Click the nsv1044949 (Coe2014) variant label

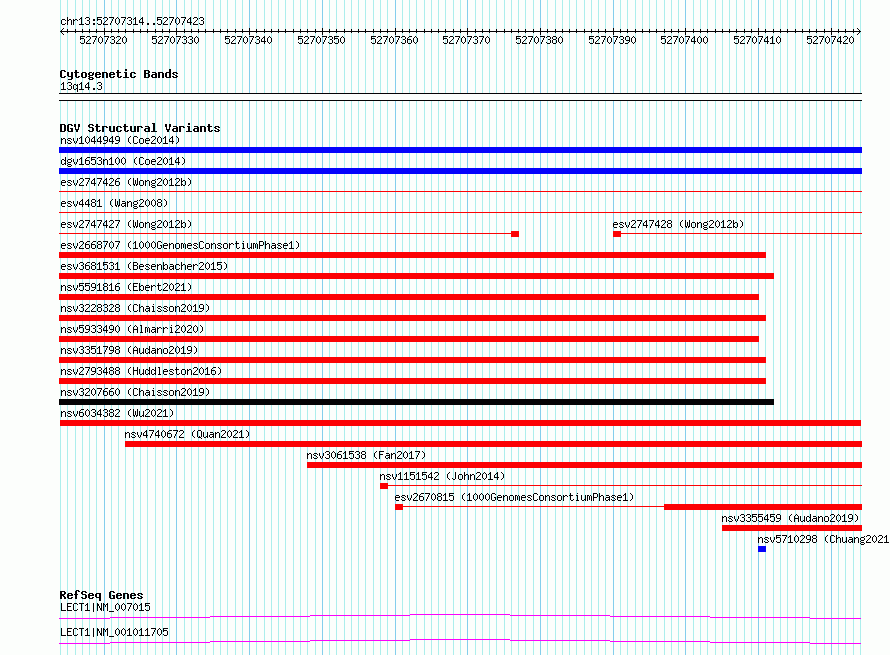pyautogui.click(x=120, y=140)
